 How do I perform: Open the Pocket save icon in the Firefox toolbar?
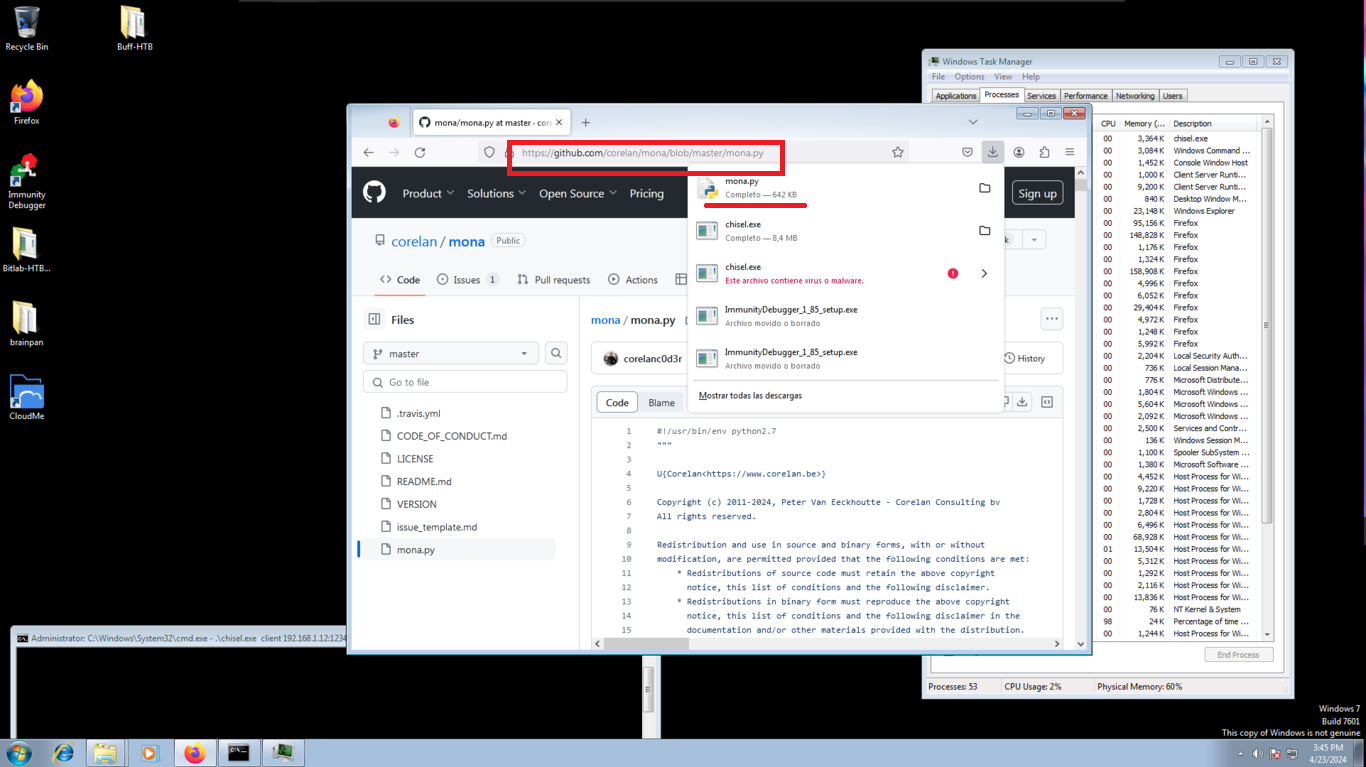[967, 152]
